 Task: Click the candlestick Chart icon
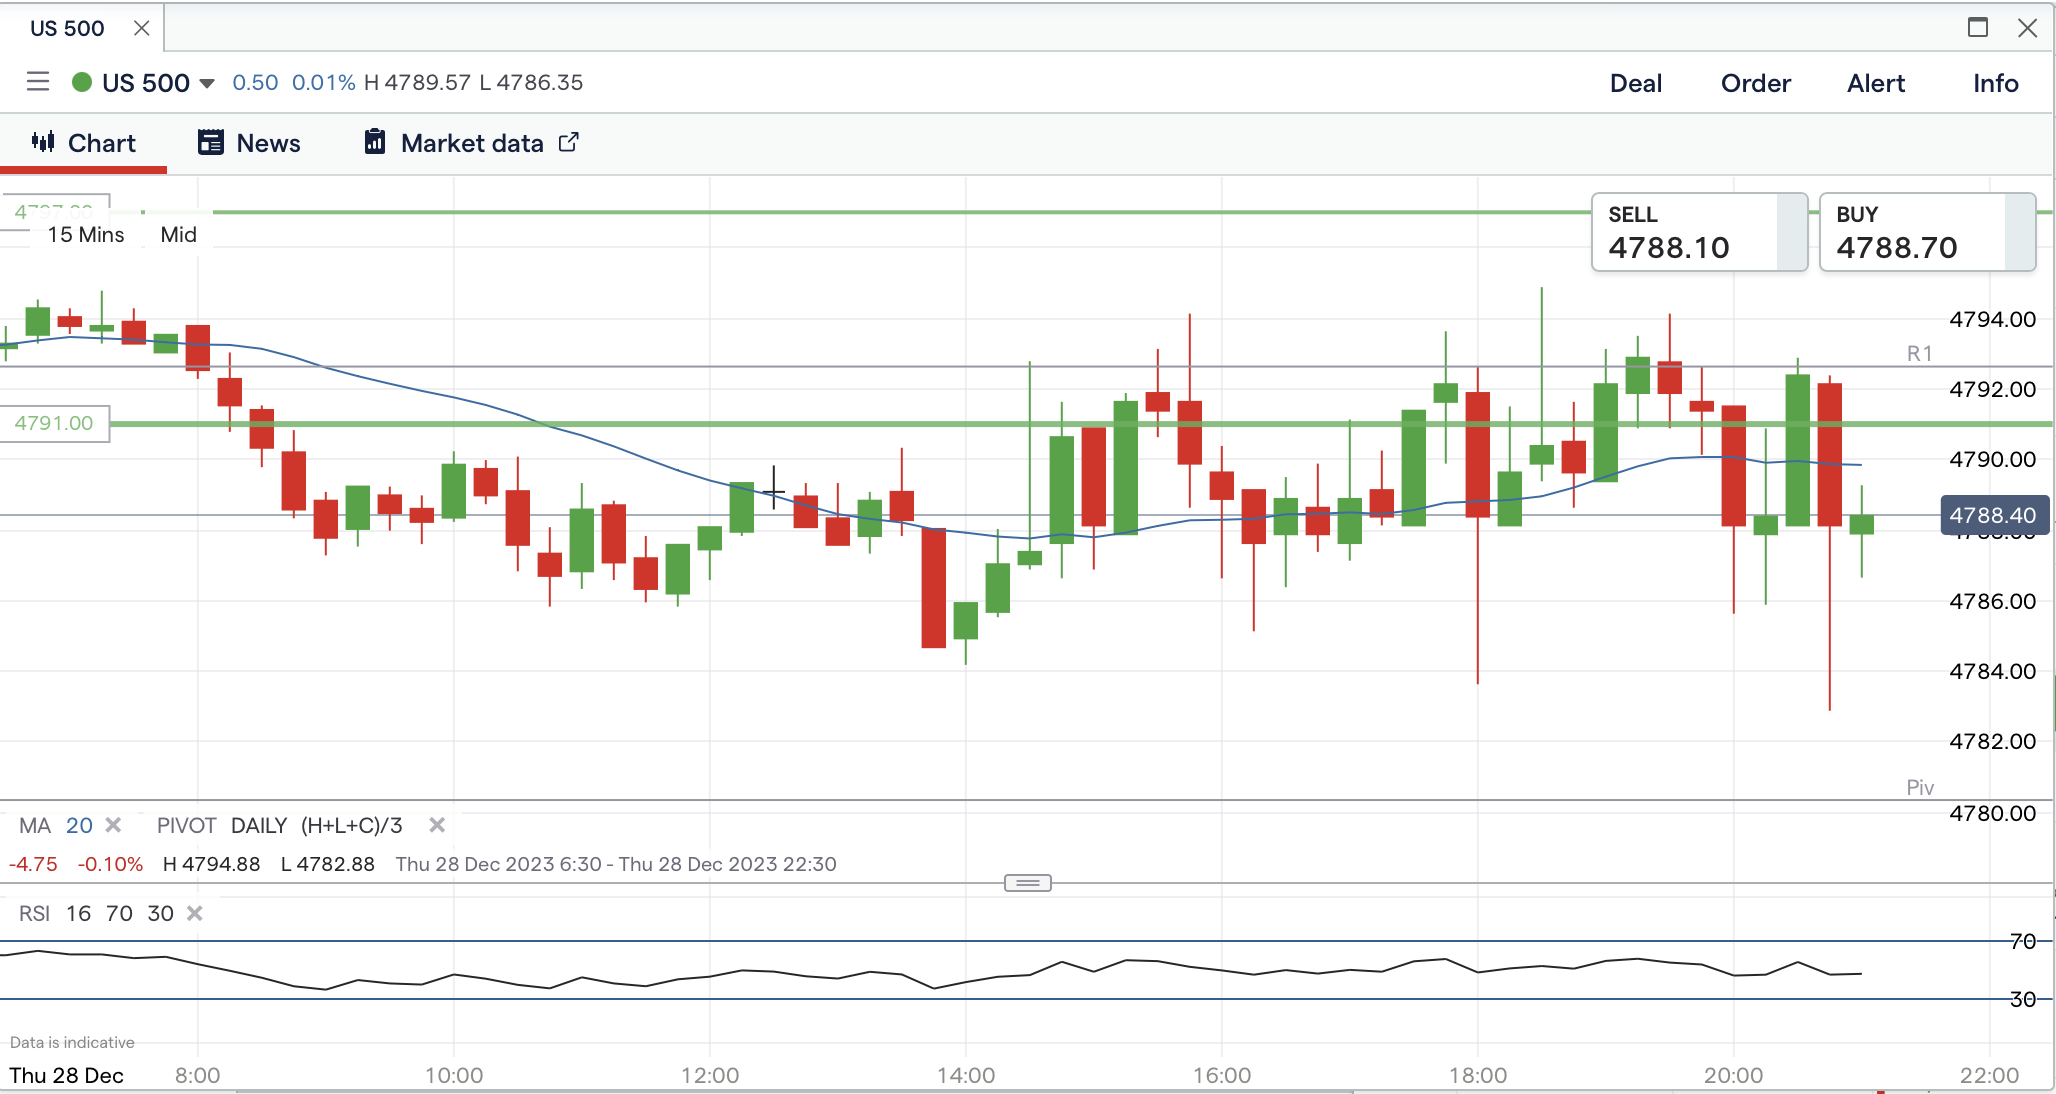43,142
